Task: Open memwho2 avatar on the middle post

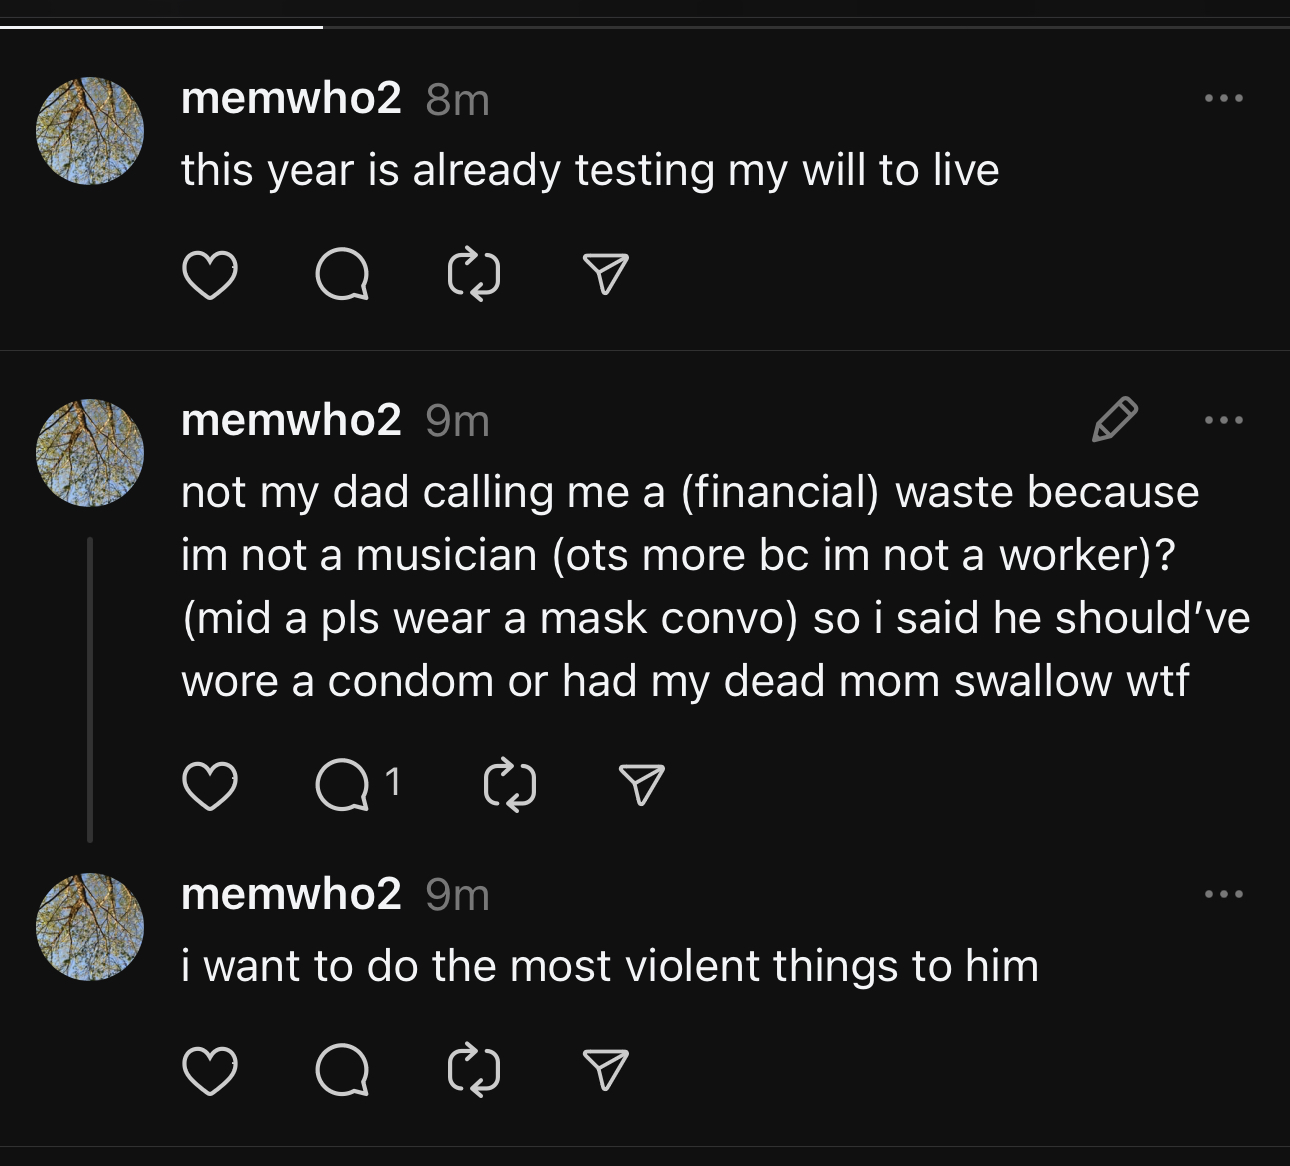Action: click(90, 453)
